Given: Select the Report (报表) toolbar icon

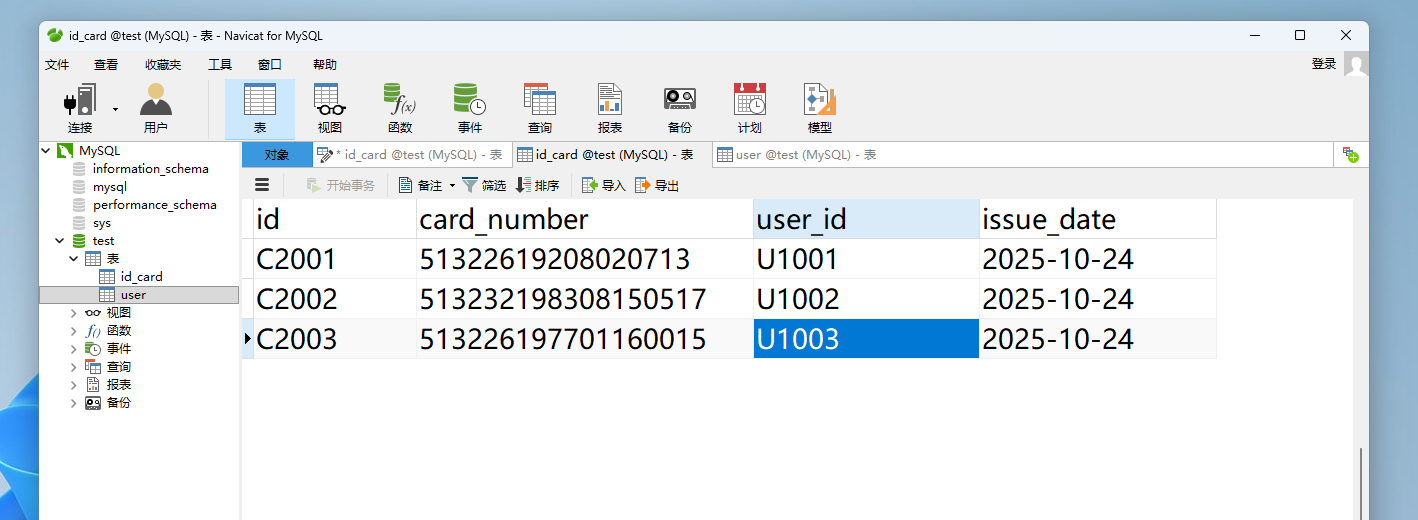Looking at the screenshot, I should pyautogui.click(x=610, y=109).
